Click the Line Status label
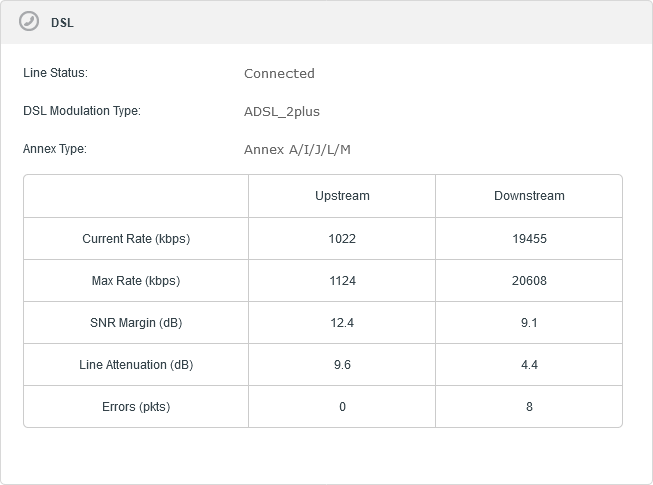The image size is (653, 485). point(55,73)
